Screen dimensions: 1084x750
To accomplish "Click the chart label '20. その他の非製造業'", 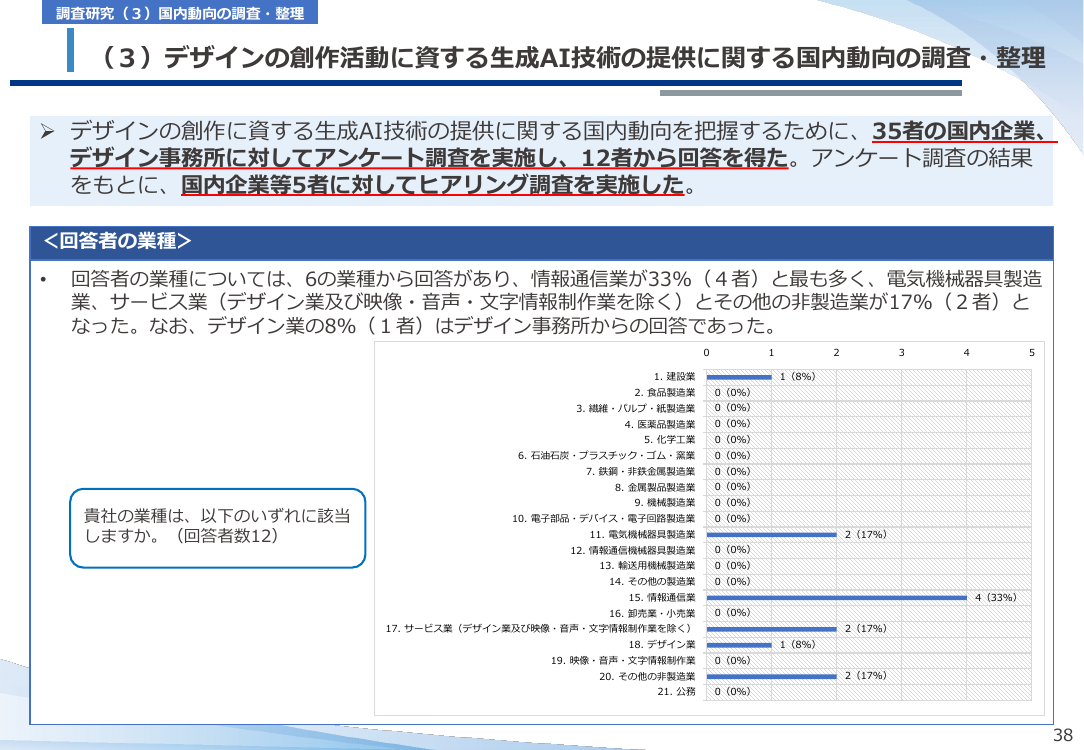I will pyautogui.click(x=648, y=676).
